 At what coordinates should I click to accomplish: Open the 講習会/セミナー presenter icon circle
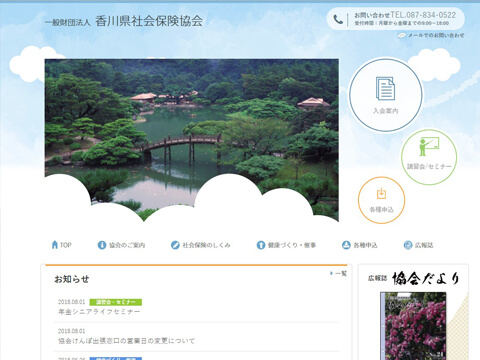point(429,157)
